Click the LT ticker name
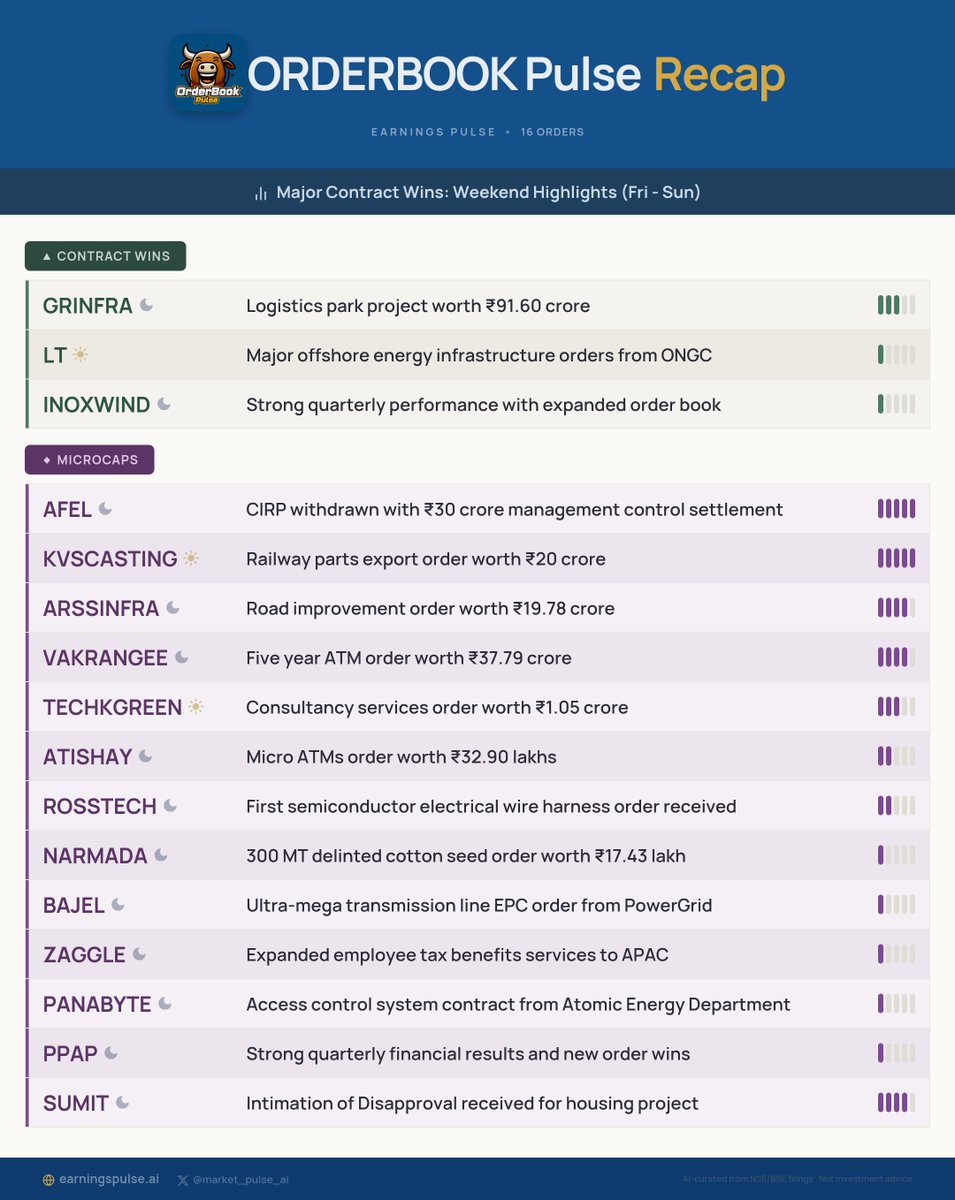955x1200 pixels. click(x=55, y=355)
